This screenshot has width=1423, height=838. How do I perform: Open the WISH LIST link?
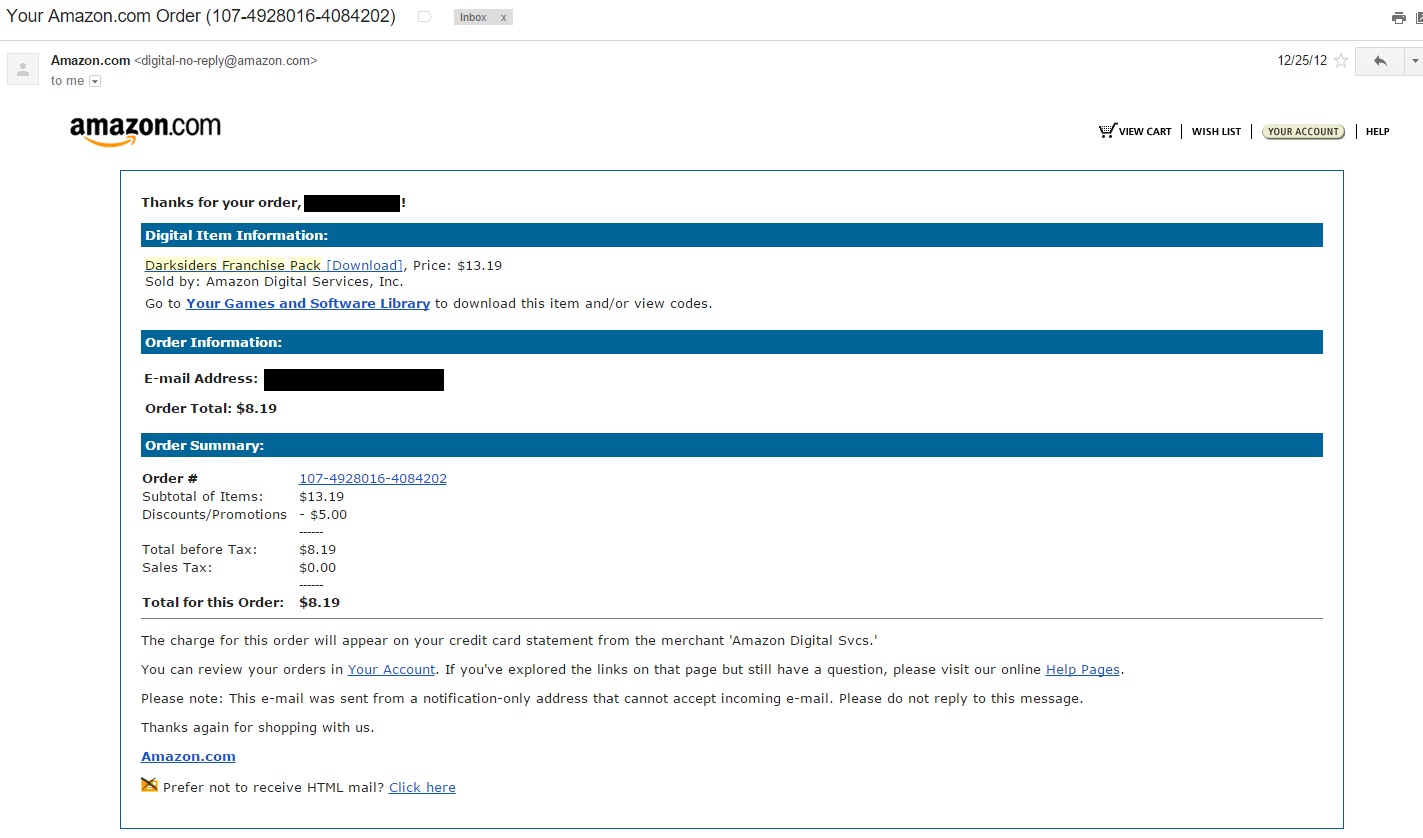coord(1216,132)
